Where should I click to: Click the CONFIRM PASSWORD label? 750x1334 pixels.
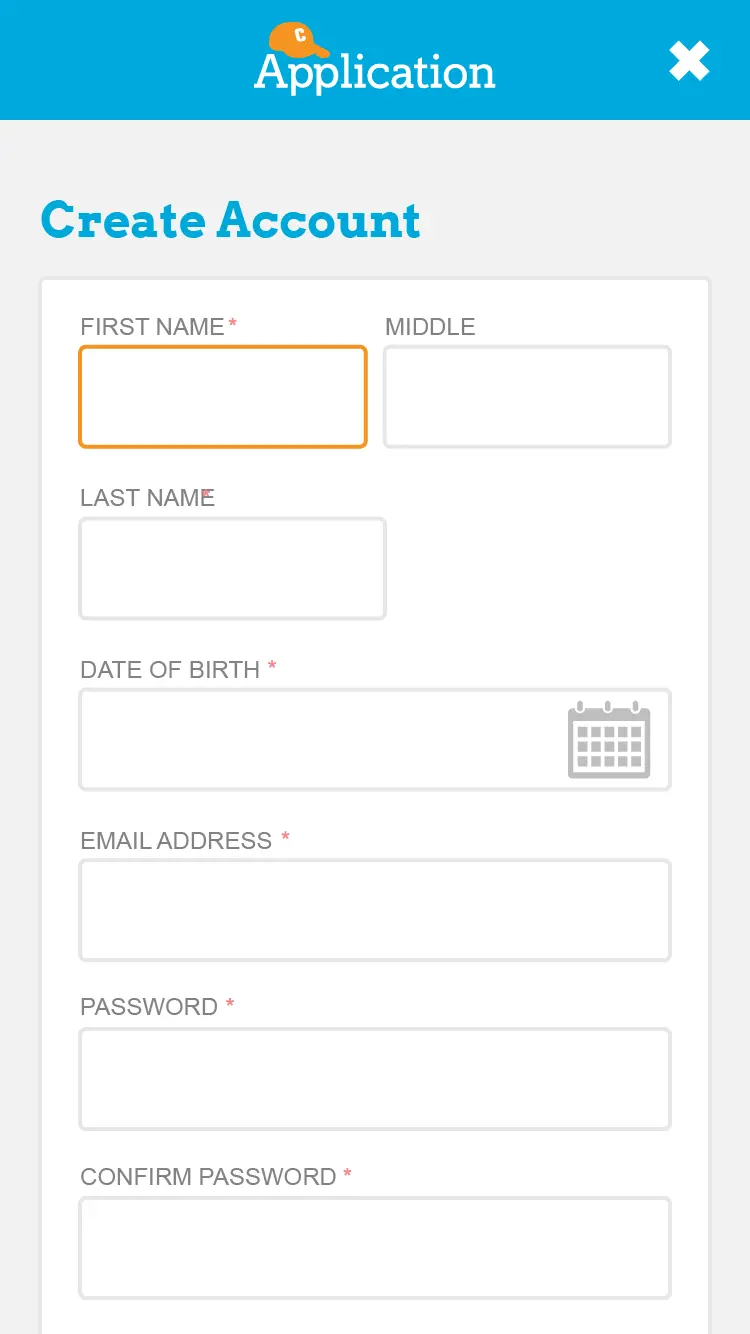click(208, 1177)
